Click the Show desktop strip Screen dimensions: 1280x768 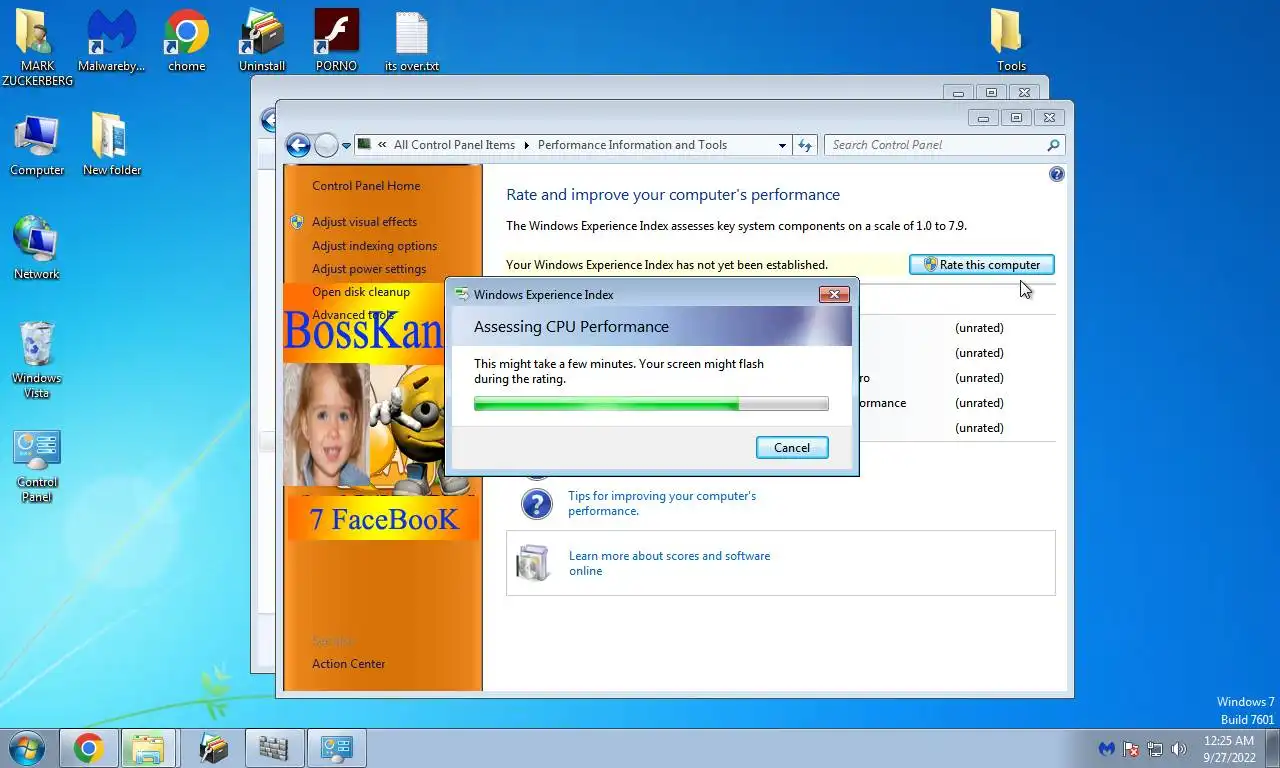(x=1273, y=748)
